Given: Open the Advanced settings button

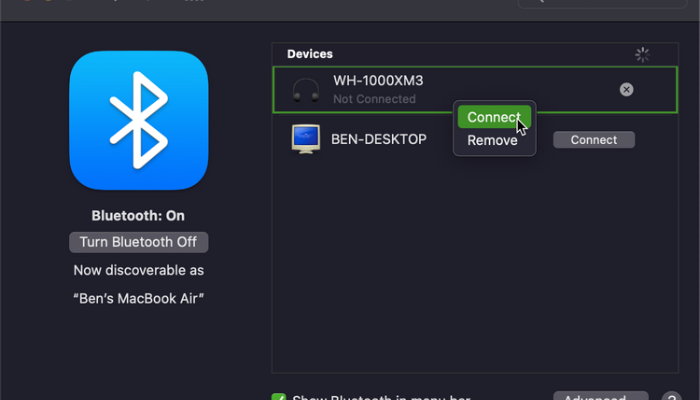Looking at the screenshot, I should click(599, 396).
